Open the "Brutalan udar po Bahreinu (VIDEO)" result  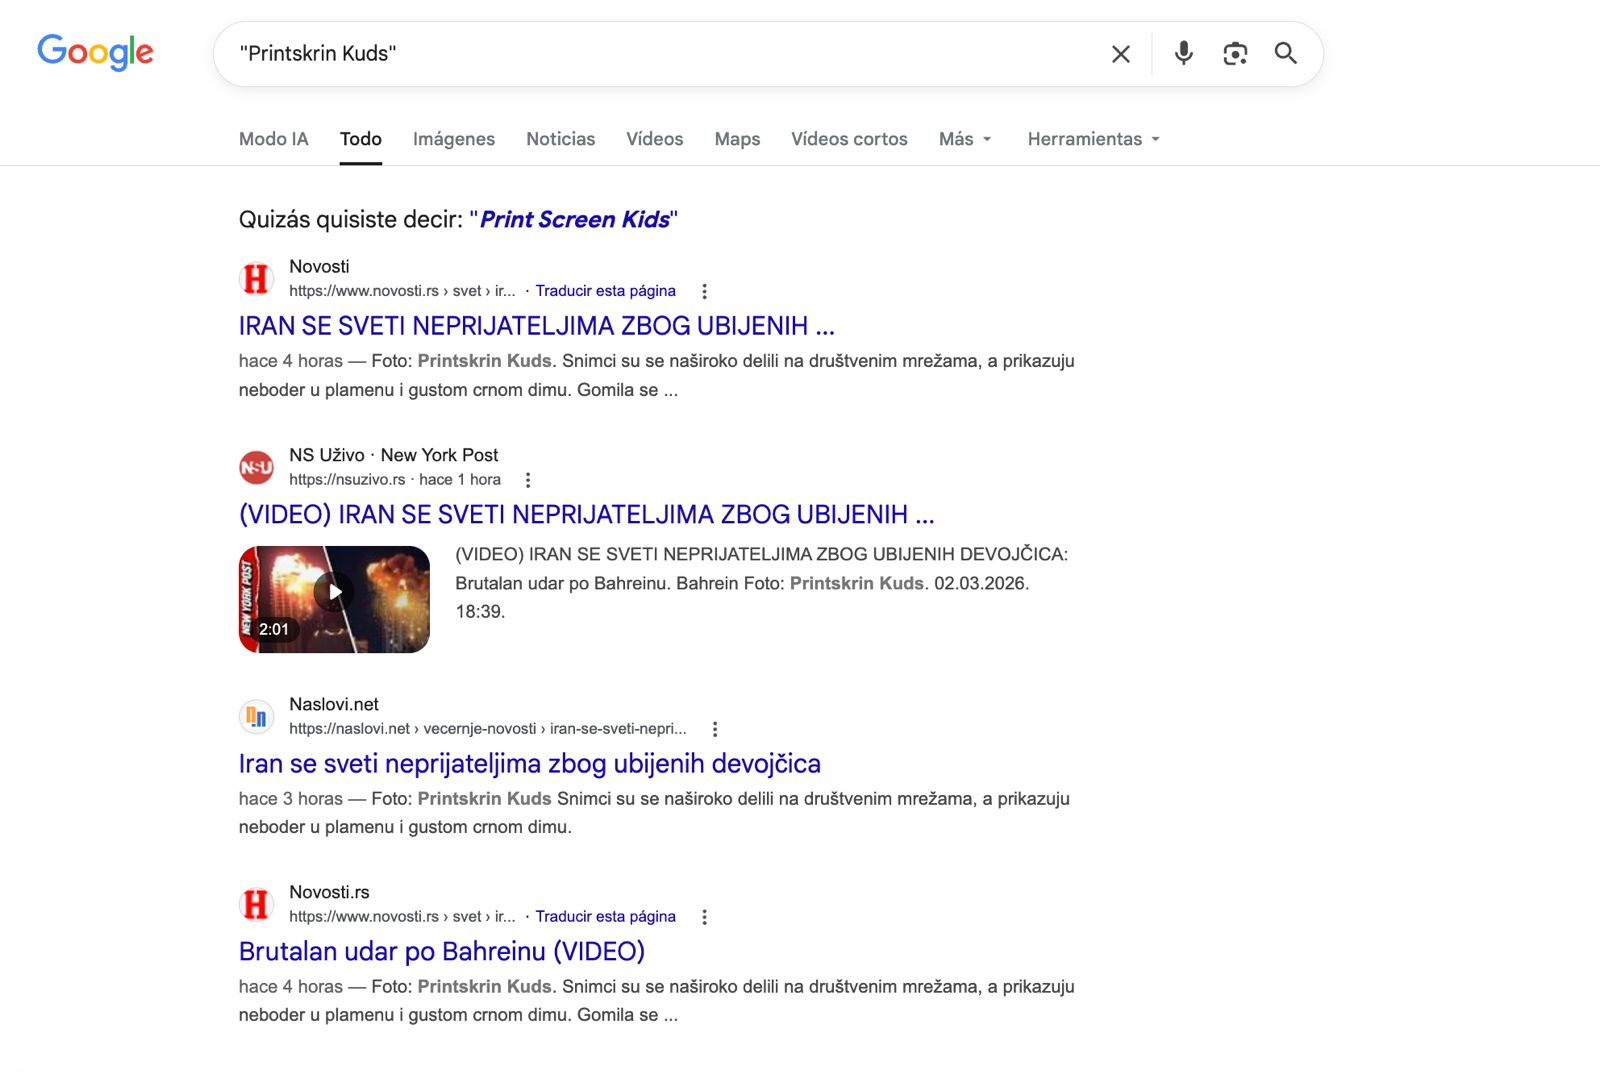(x=441, y=951)
